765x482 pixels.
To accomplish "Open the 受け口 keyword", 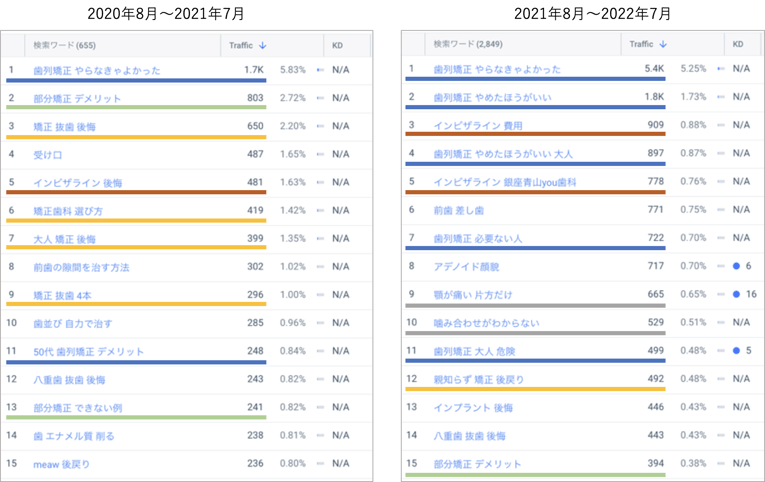I will (x=47, y=155).
